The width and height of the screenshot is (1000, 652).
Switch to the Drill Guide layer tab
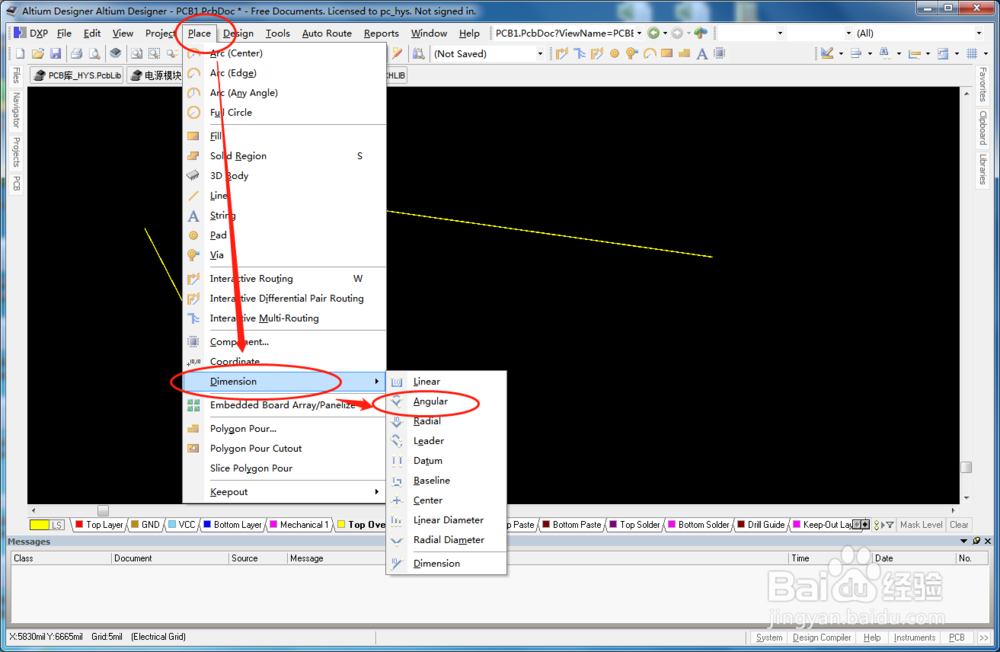pyautogui.click(x=761, y=524)
